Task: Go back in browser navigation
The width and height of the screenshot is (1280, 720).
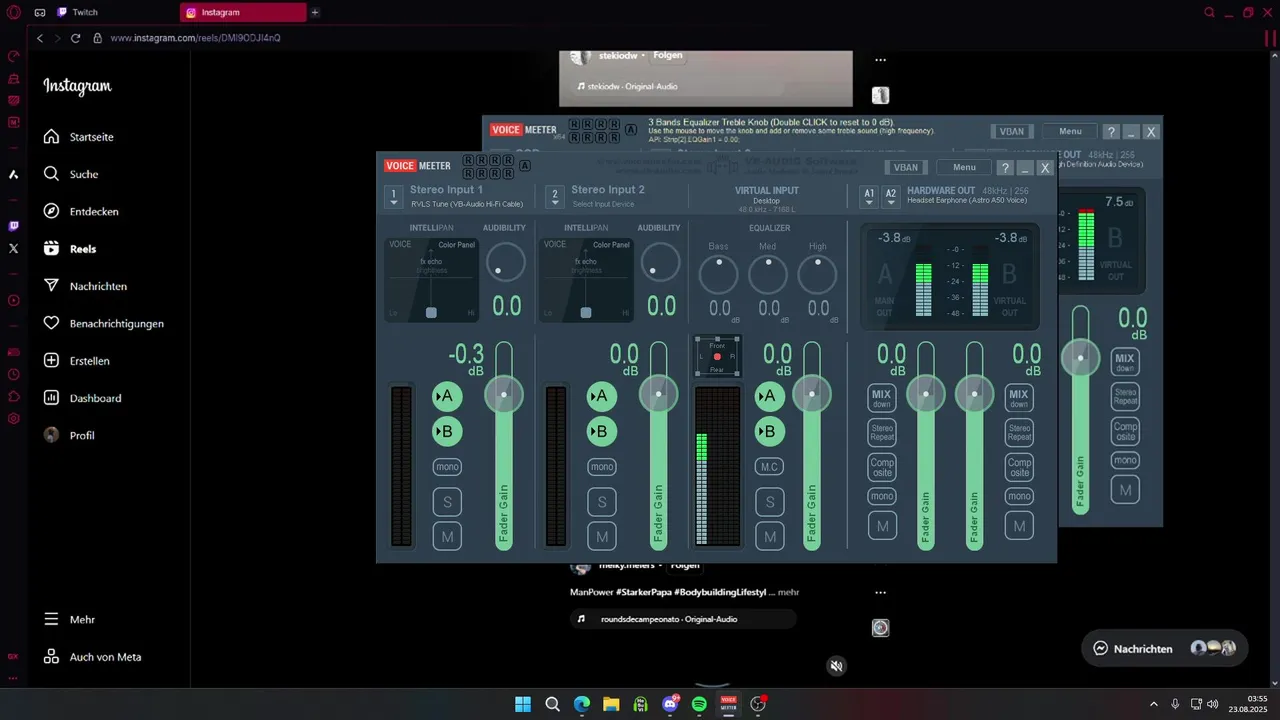Action: [x=40, y=38]
